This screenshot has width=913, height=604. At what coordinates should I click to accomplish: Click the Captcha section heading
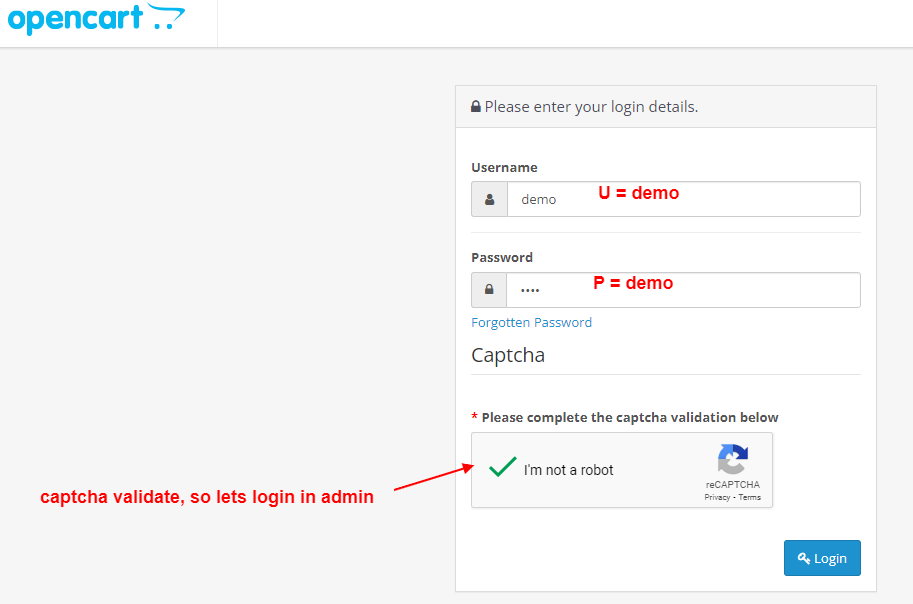coord(508,355)
